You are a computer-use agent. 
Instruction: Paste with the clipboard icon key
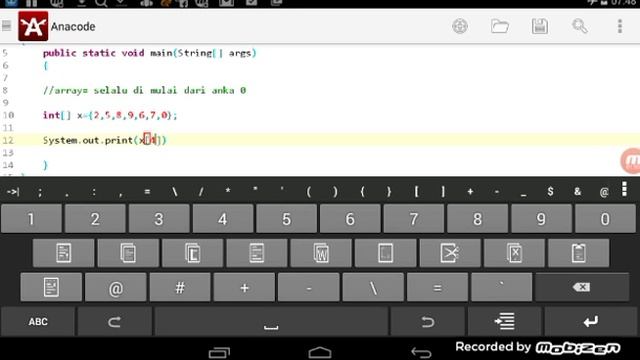point(579,253)
